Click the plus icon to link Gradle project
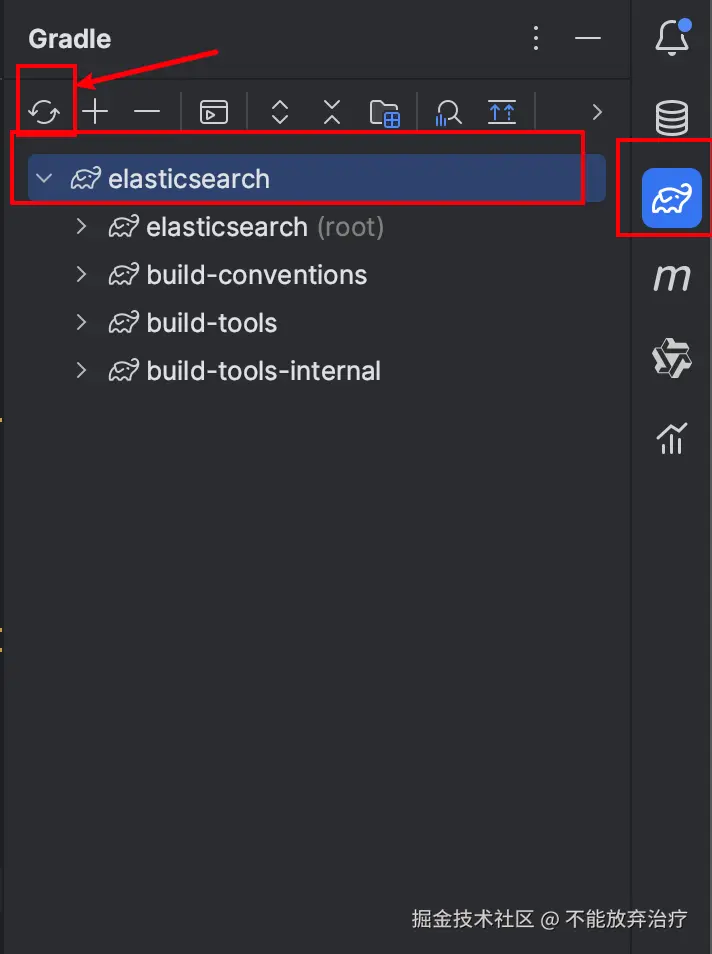Image resolution: width=712 pixels, height=954 pixels. tap(95, 112)
